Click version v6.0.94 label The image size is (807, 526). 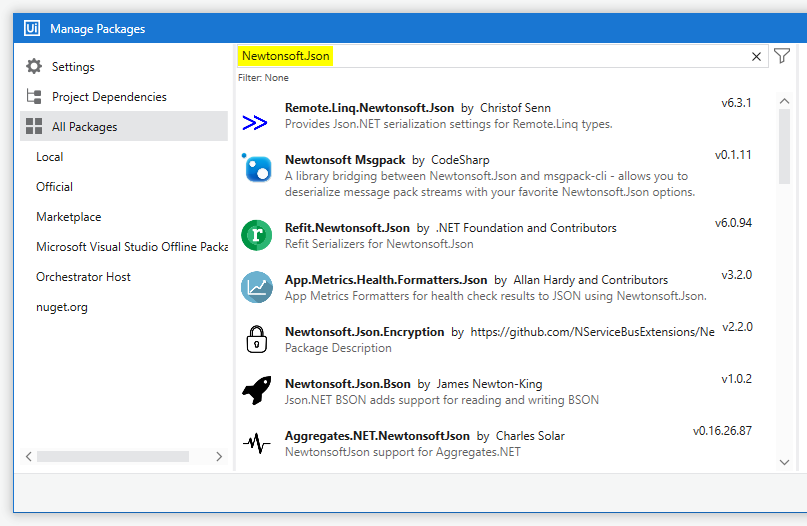pyautogui.click(x=733, y=223)
